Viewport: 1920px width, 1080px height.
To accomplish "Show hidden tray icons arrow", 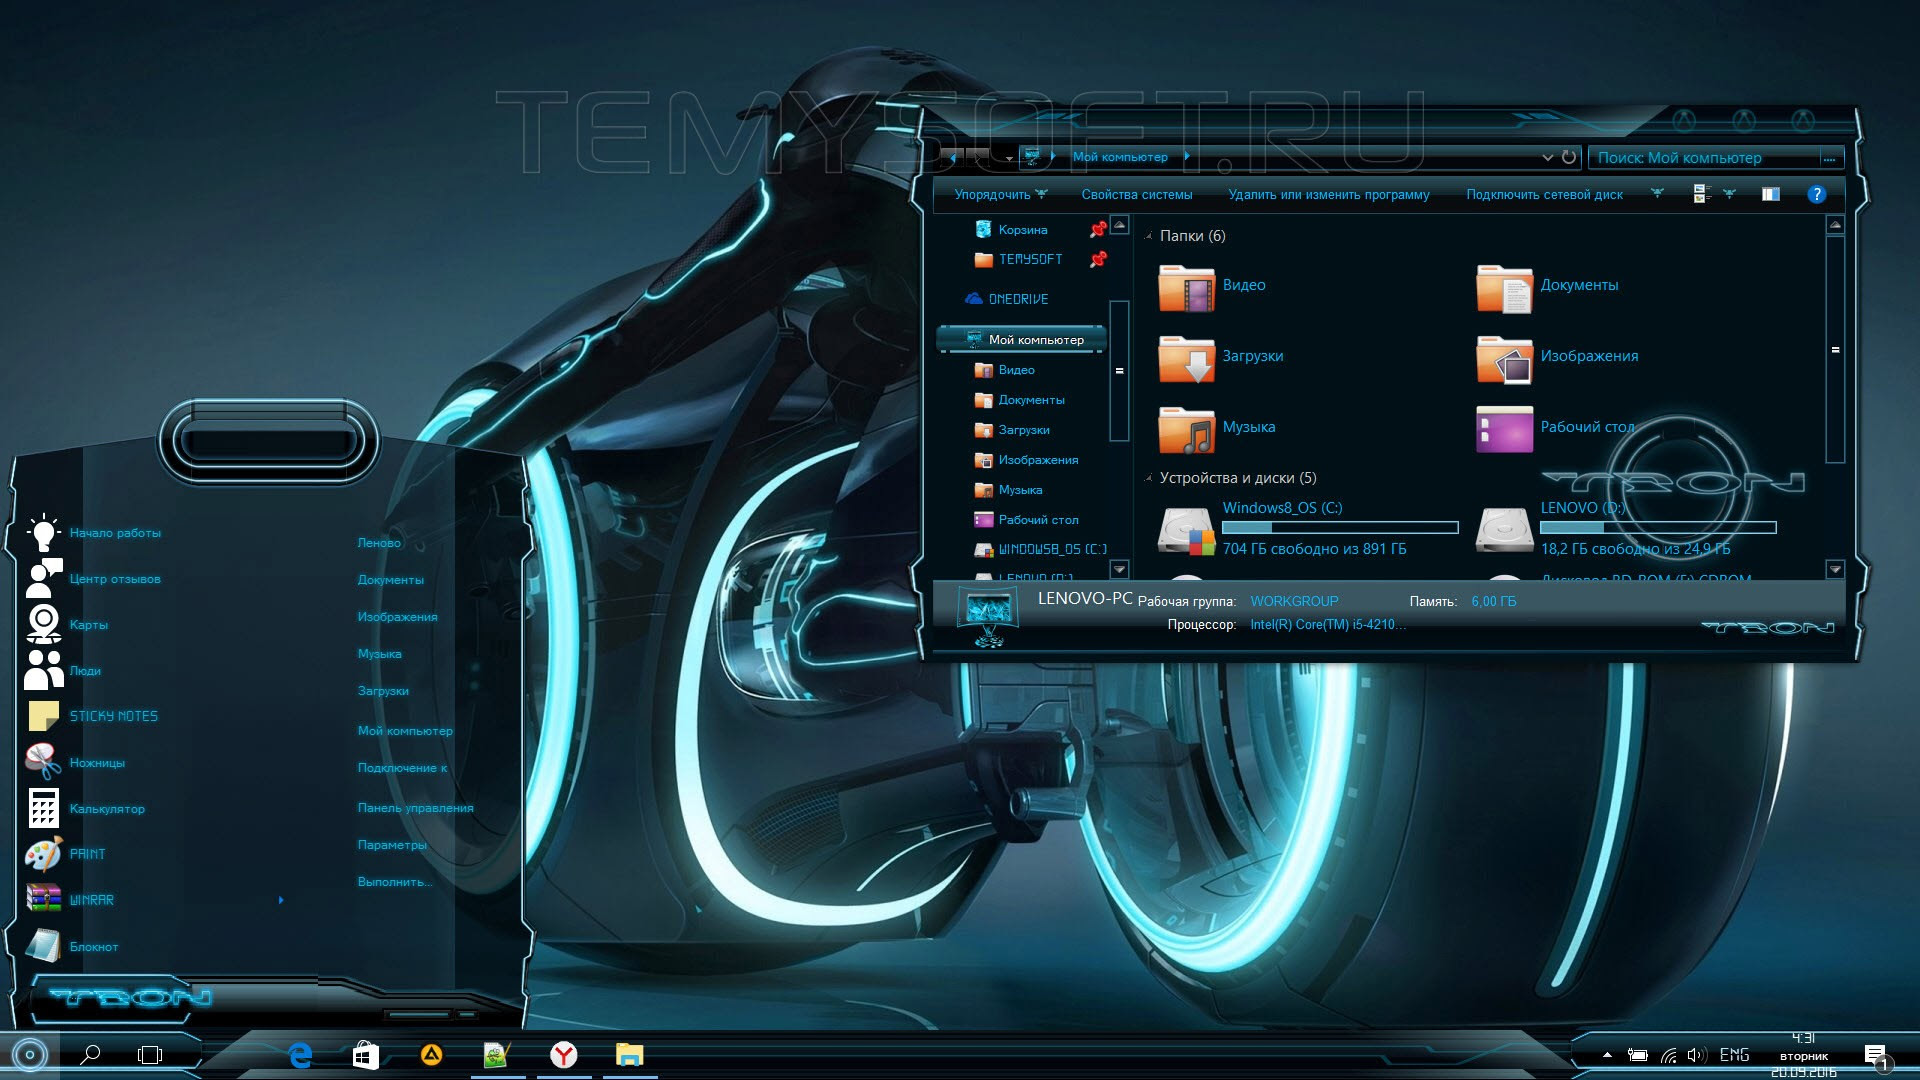I will [1607, 1055].
